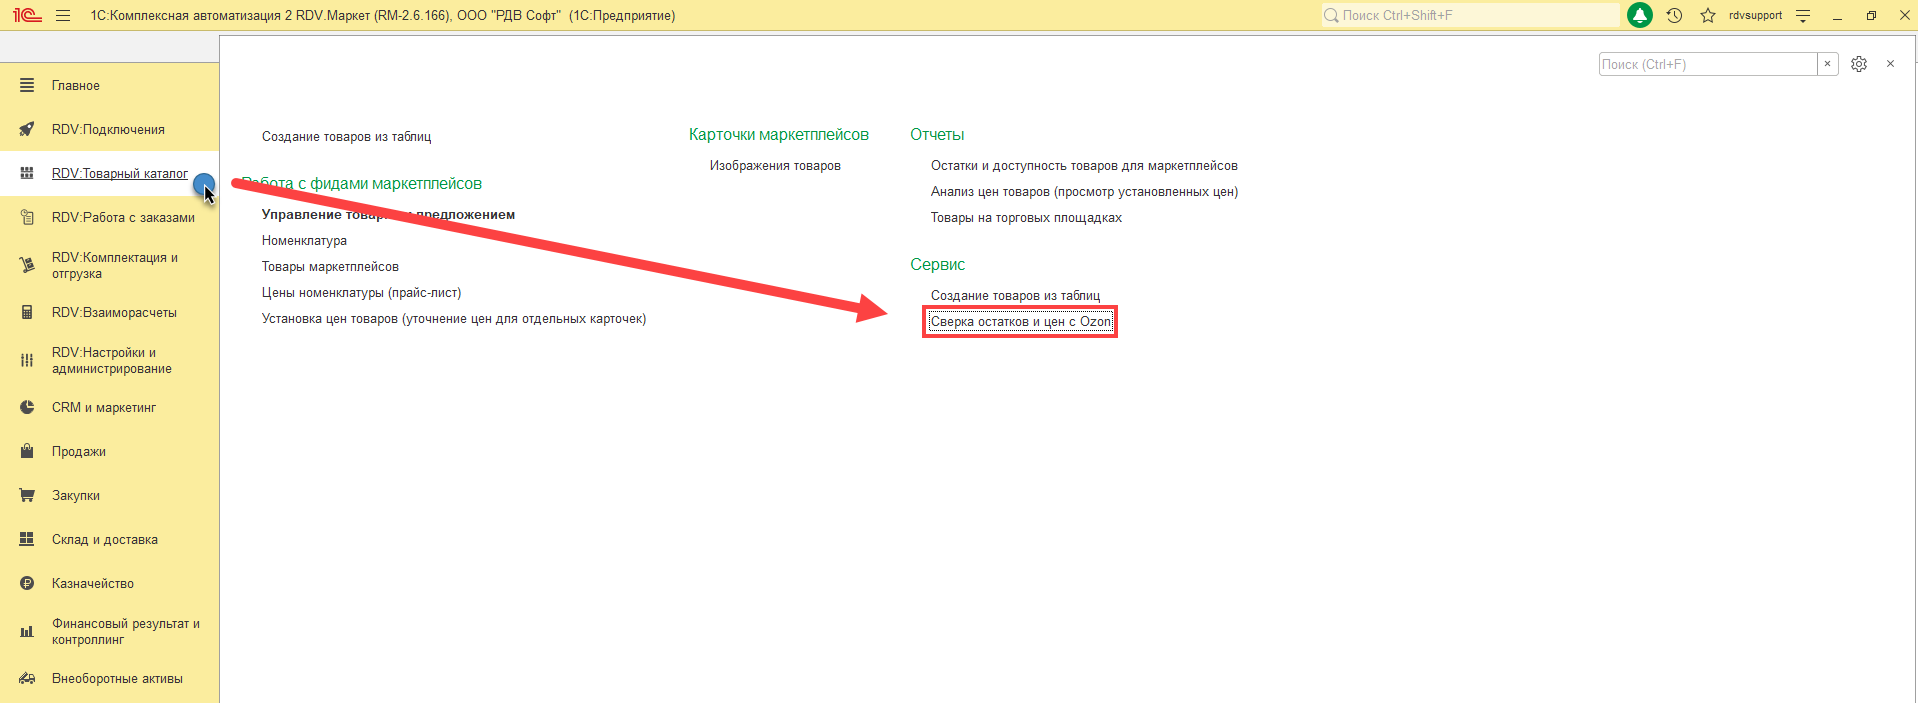Click the RDV:Работа с заказами icon
The image size is (1918, 703).
click(27, 217)
